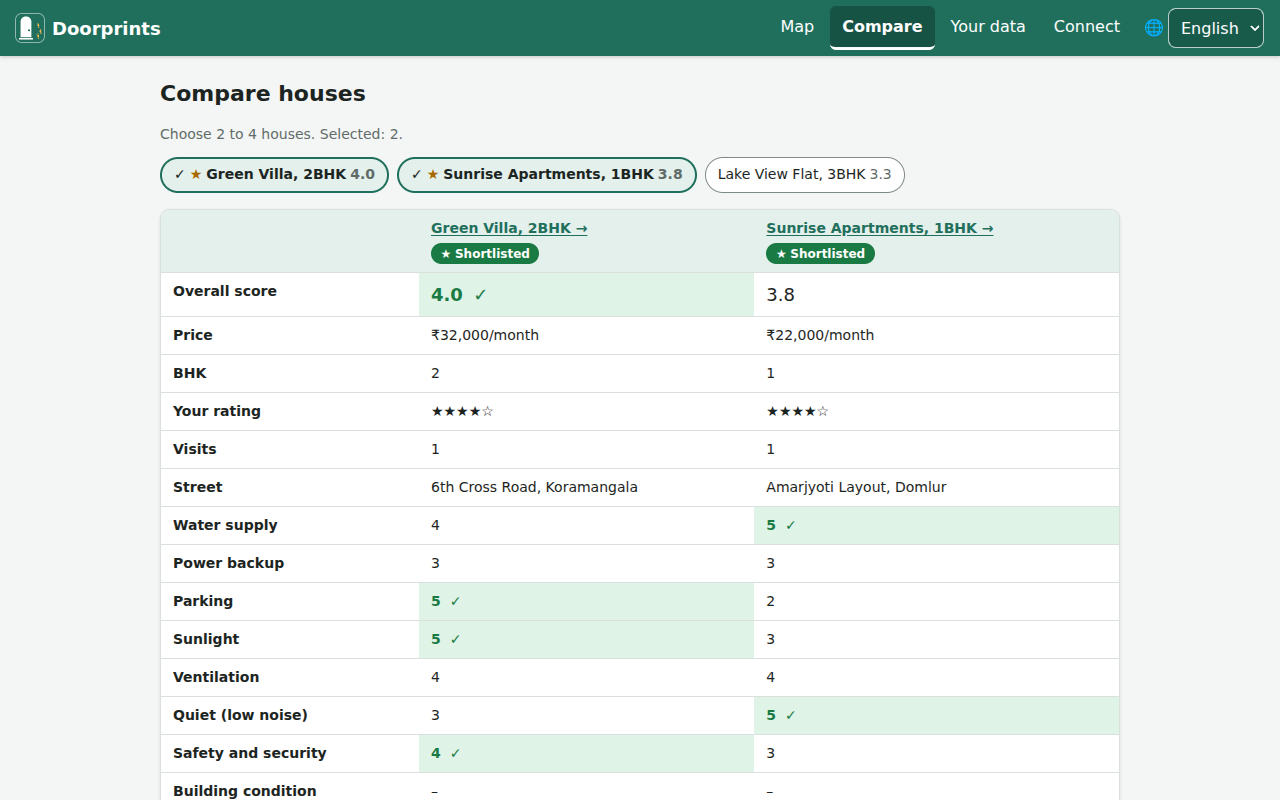Screen dimensions: 1280x800
Task: Click Sunrise Apartments' water supply score 5
Action: (771, 525)
